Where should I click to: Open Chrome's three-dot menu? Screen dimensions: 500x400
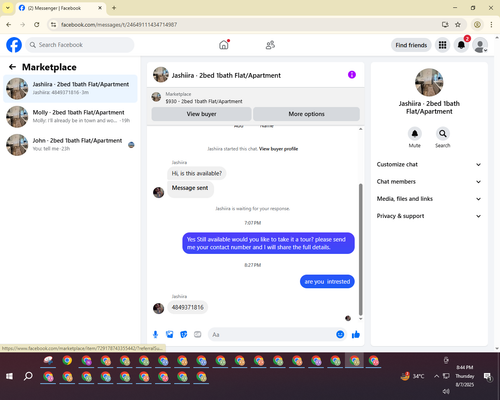(491, 25)
